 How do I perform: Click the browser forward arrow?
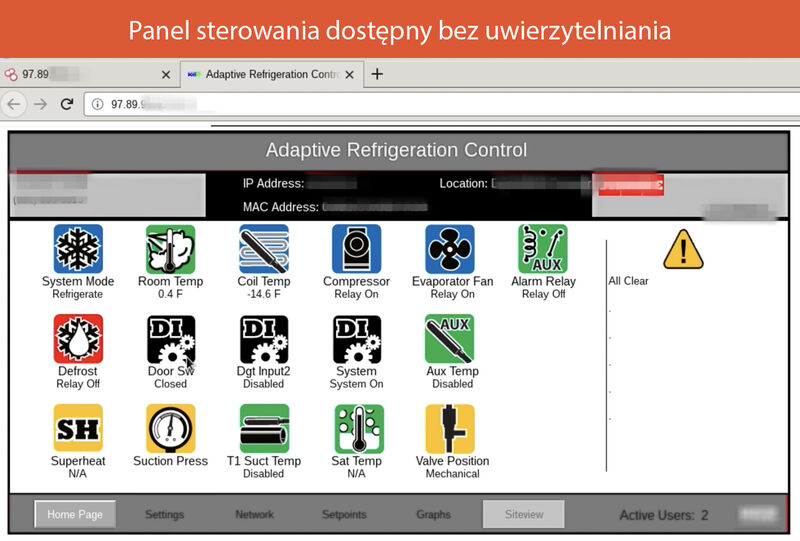tap(40, 105)
